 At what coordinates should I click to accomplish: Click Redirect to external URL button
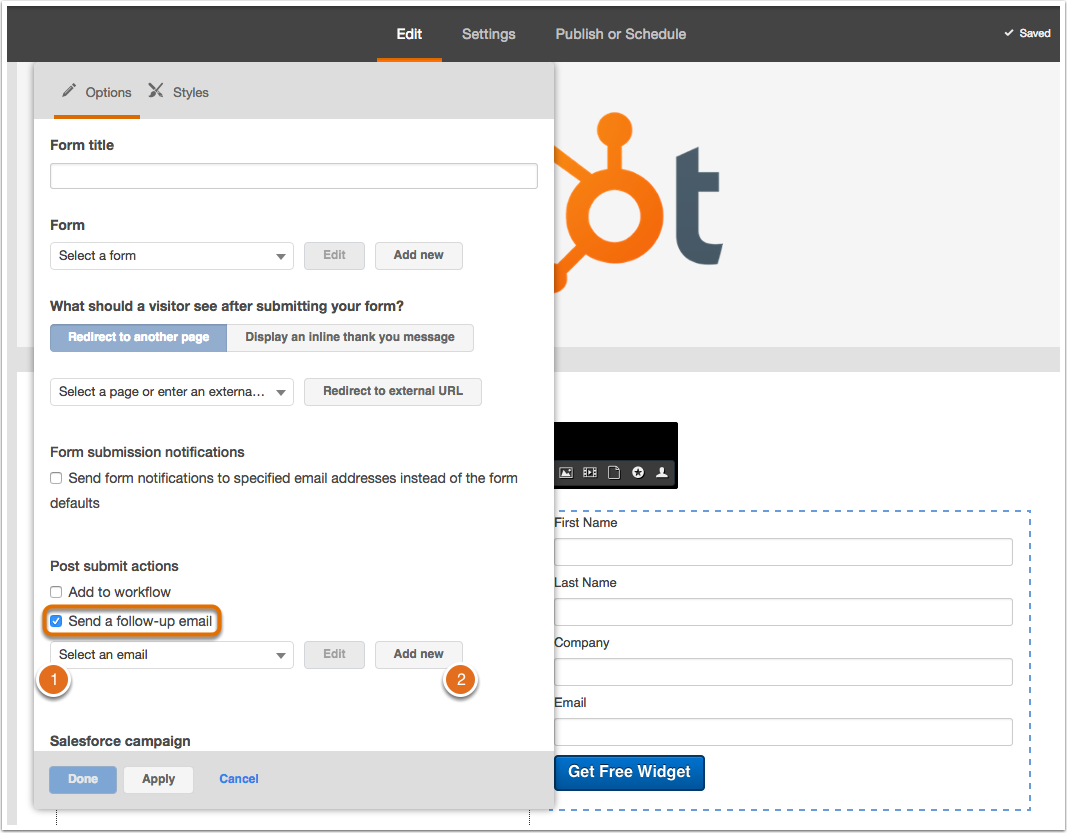click(393, 391)
